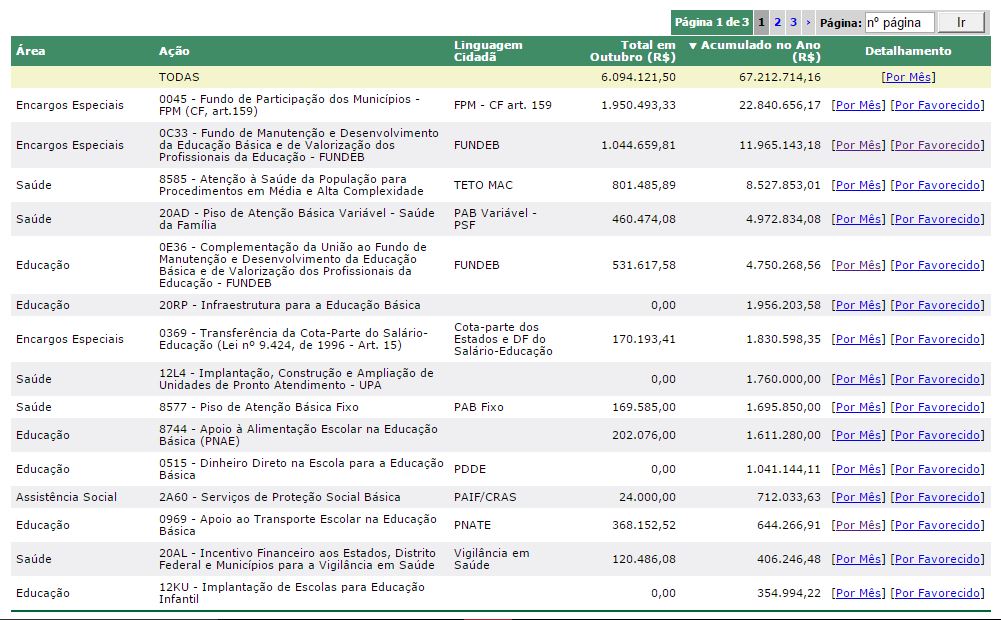Viewport: 1001px width, 620px height.
Task: Open Por Favorecido for 20RP row
Action: [x=937, y=305]
